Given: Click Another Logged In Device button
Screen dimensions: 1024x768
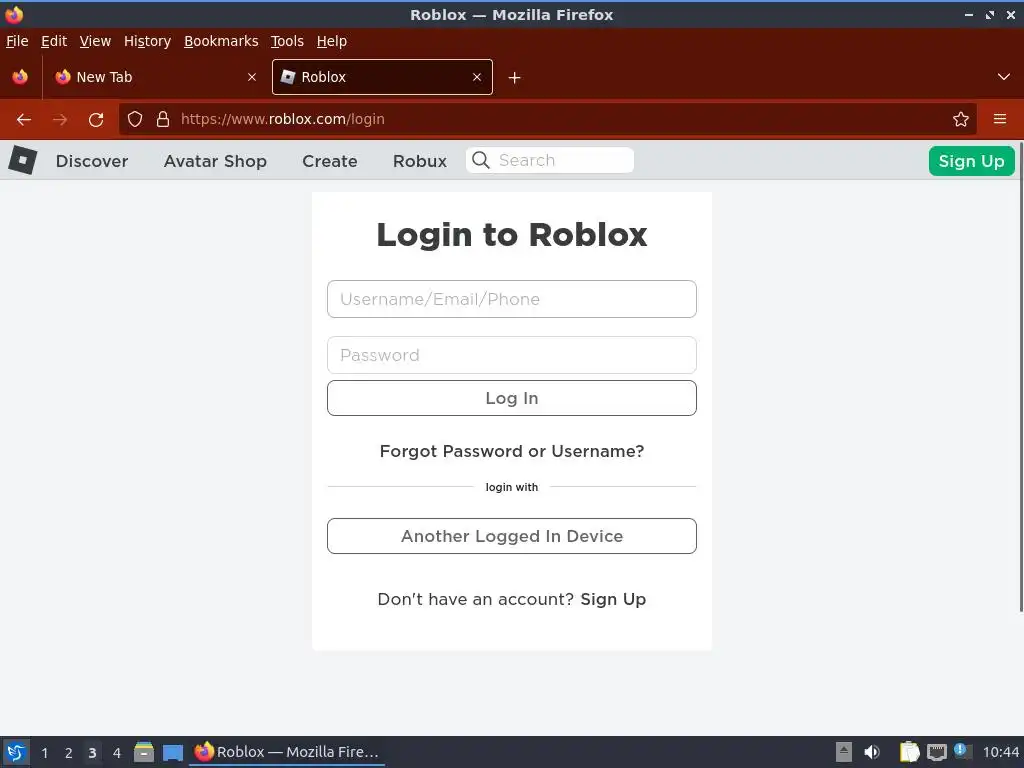Looking at the screenshot, I should click(x=512, y=536).
